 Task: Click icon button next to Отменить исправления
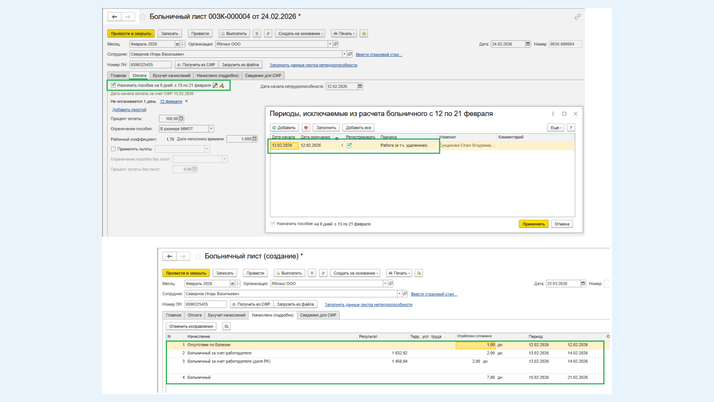pos(226,326)
